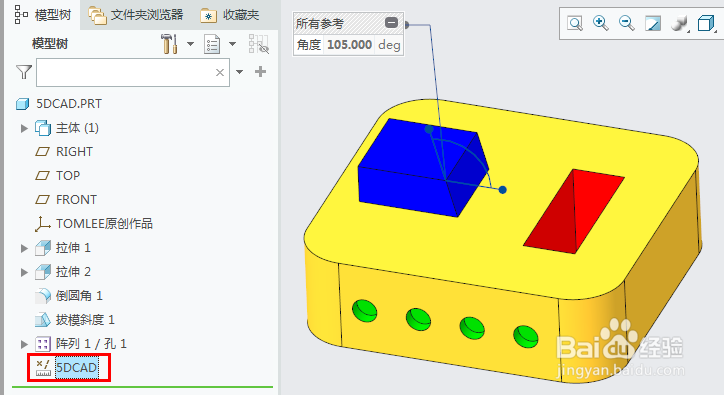Click the Zoom Out icon
Viewport: 724px width, 395px height.
point(626,23)
